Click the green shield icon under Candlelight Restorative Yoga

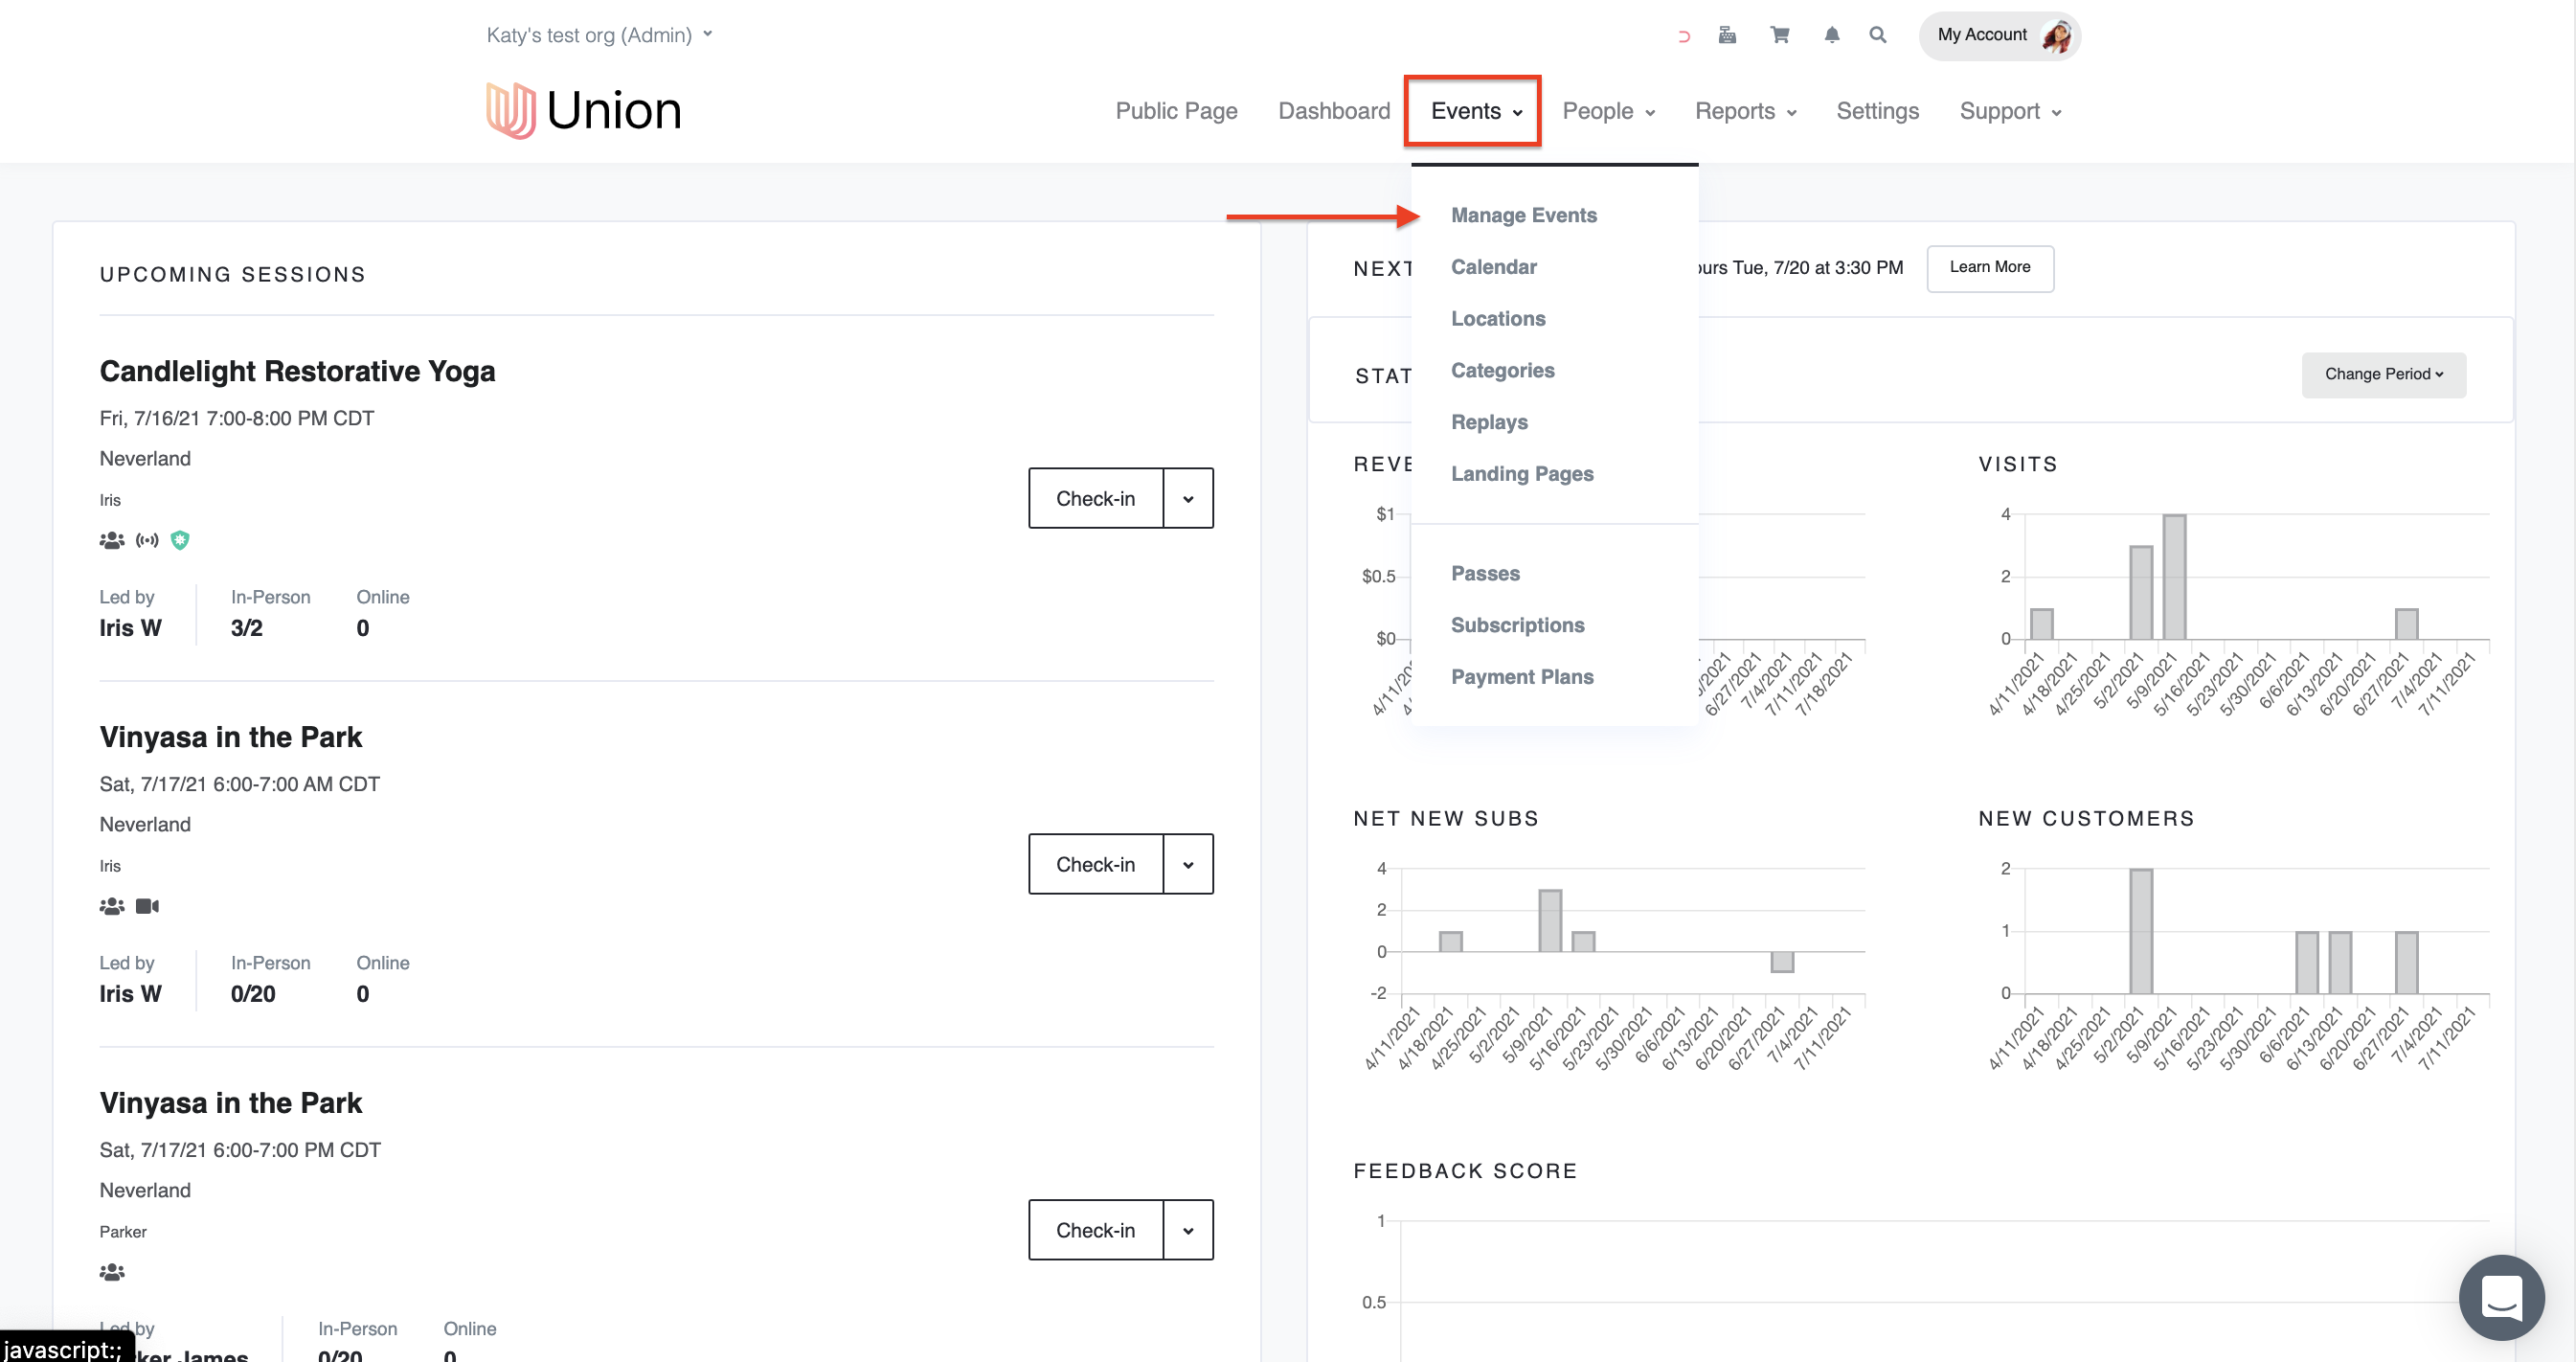(180, 540)
